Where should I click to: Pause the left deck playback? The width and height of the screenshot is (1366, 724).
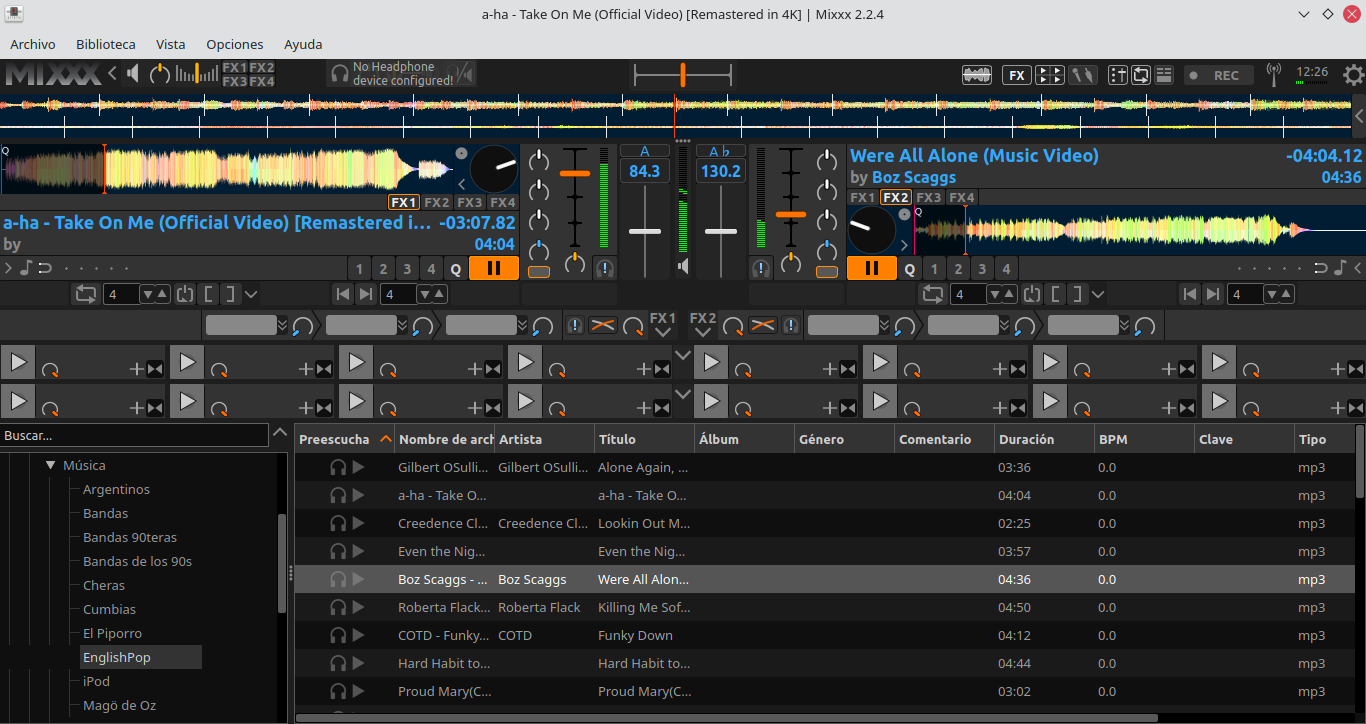point(494,268)
